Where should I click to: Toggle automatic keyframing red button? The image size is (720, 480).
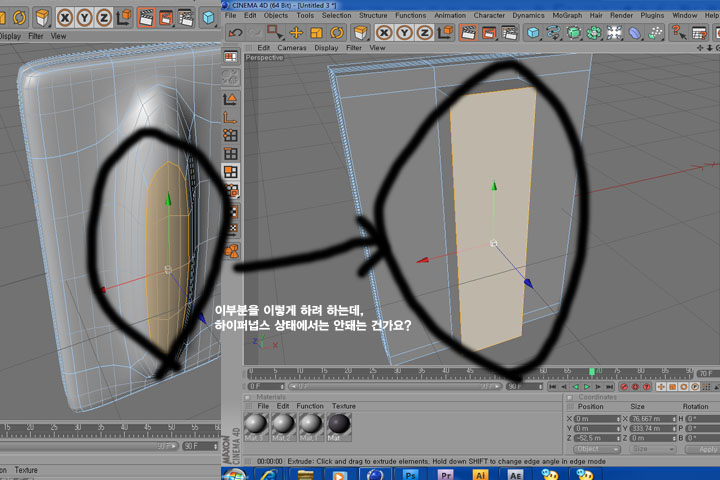coord(636,387)
